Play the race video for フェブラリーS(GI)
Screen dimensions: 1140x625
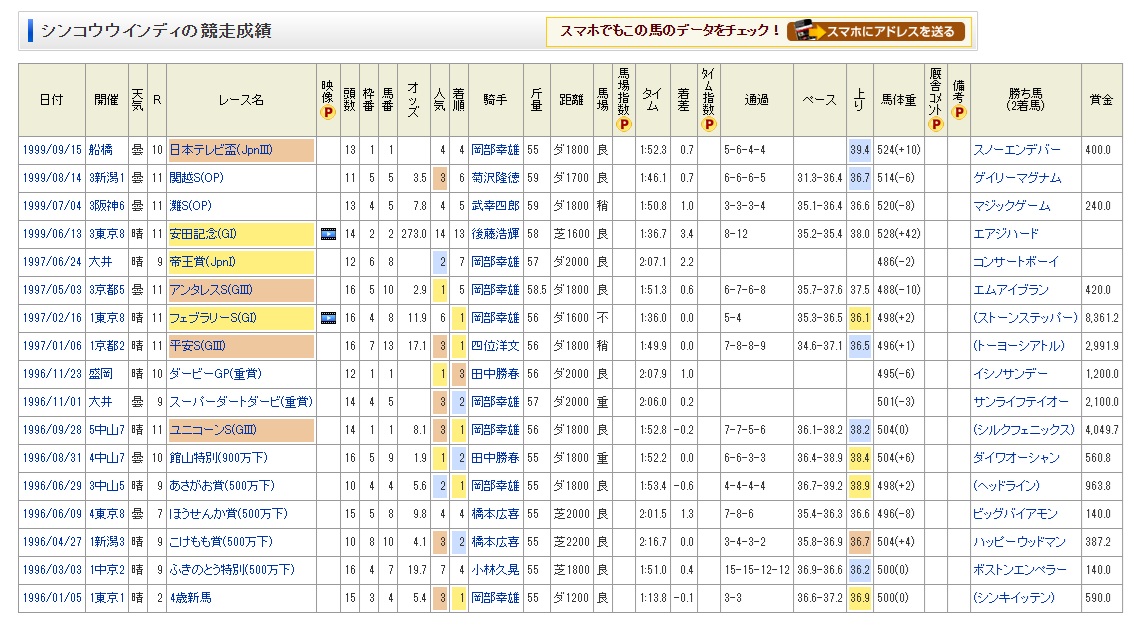327,318
